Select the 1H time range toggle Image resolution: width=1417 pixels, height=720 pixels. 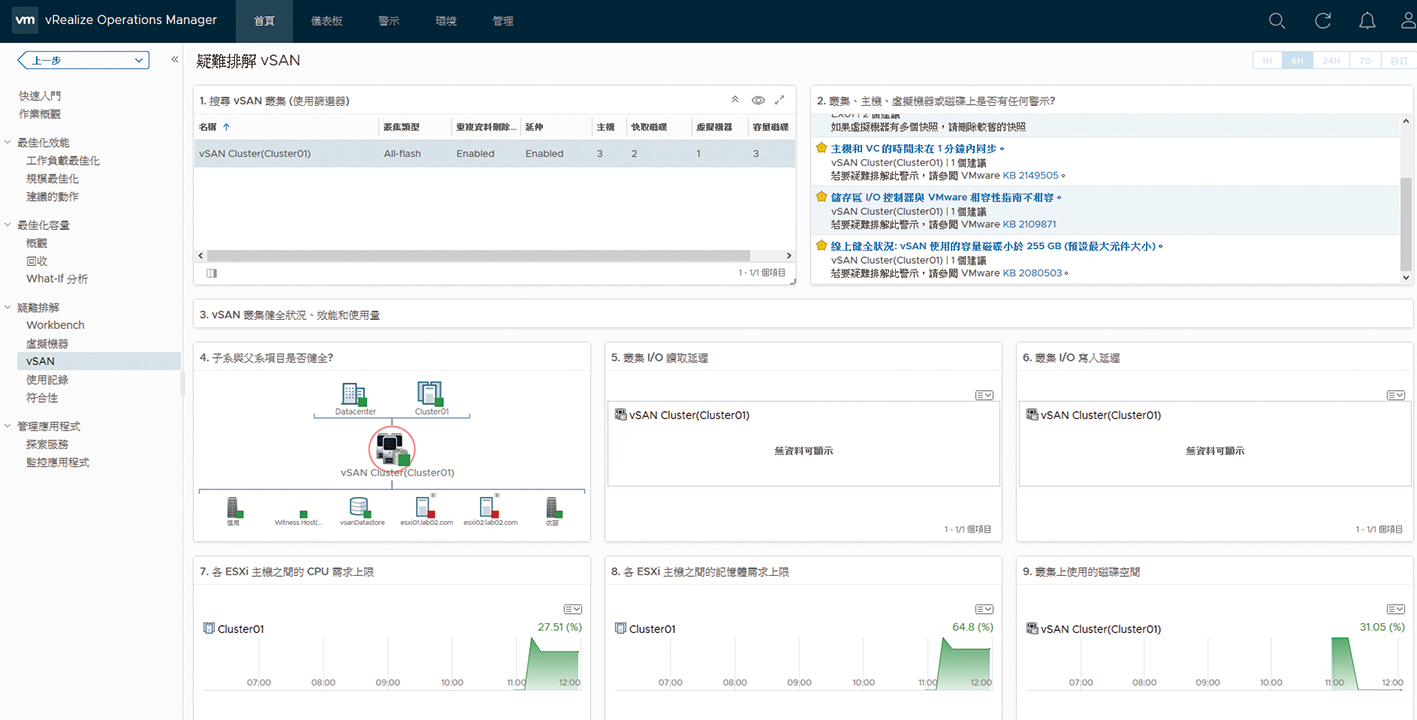(1267, 61)
